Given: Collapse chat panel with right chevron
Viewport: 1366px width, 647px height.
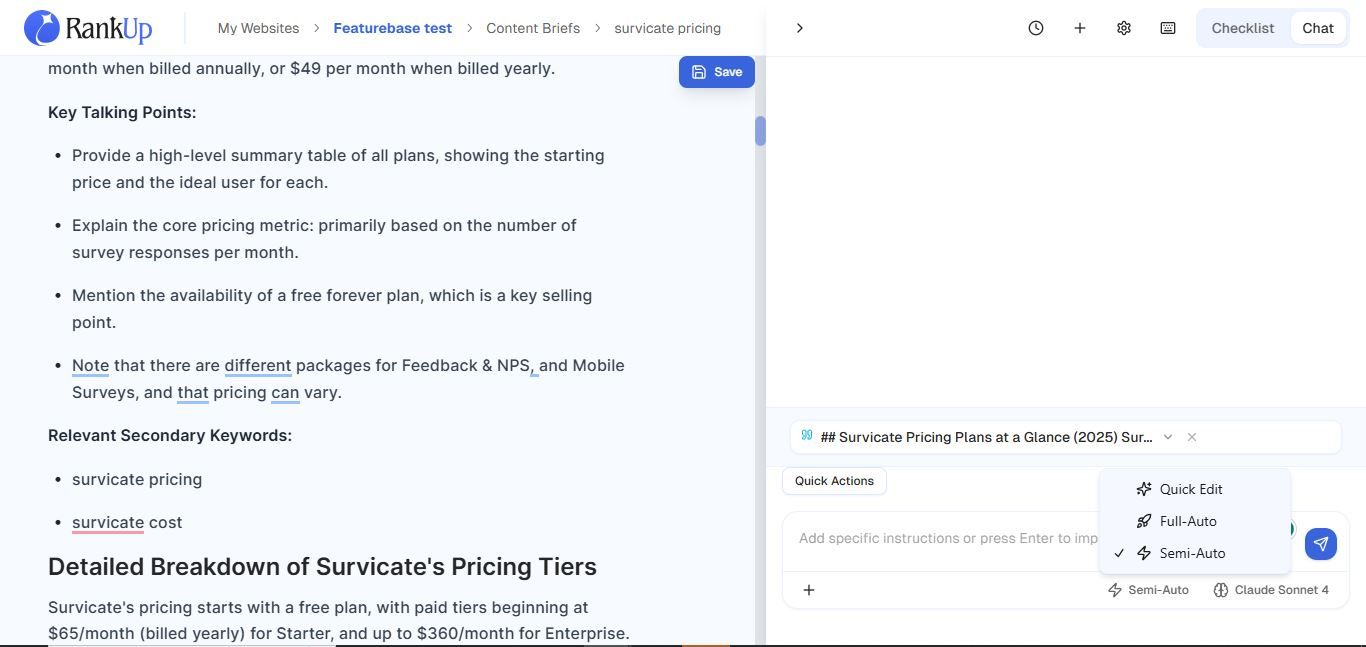Looking at the screenshot, I should (799, 28).
